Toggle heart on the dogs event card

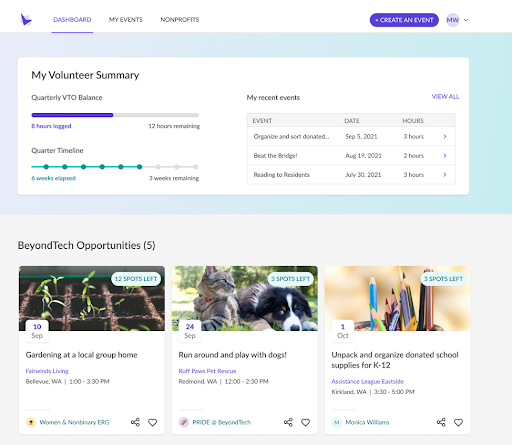306,422
